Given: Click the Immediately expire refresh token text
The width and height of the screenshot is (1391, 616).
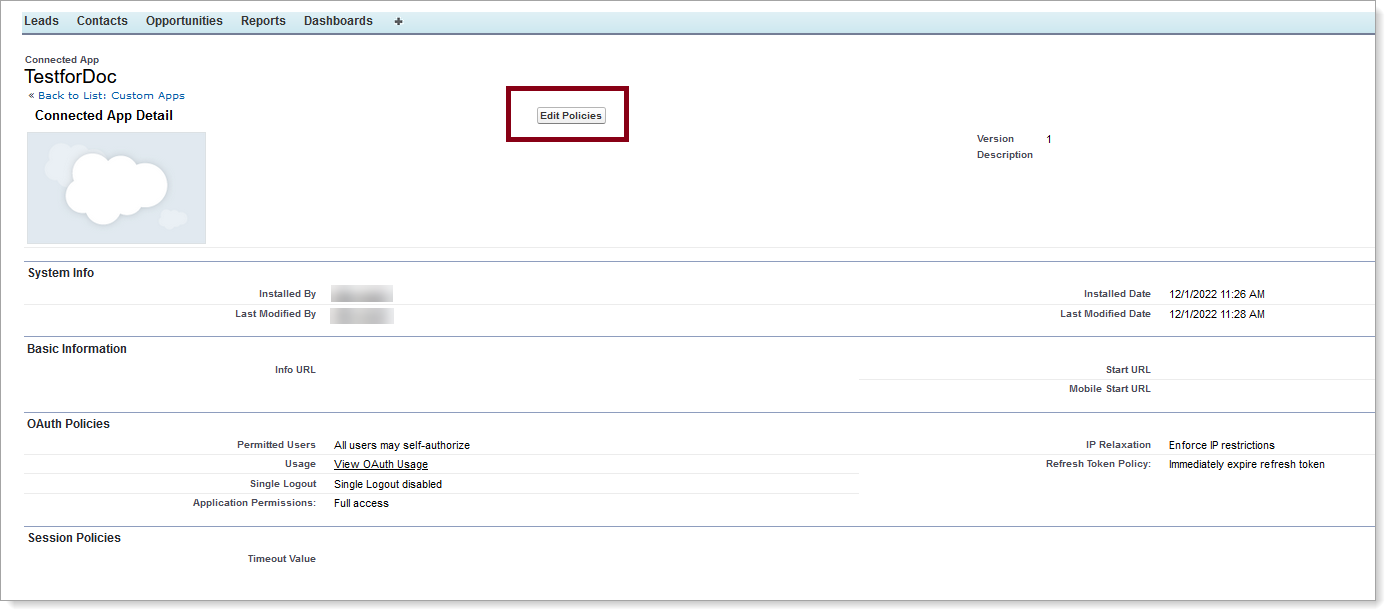Looking at the screenshot, I should 1247,464.
